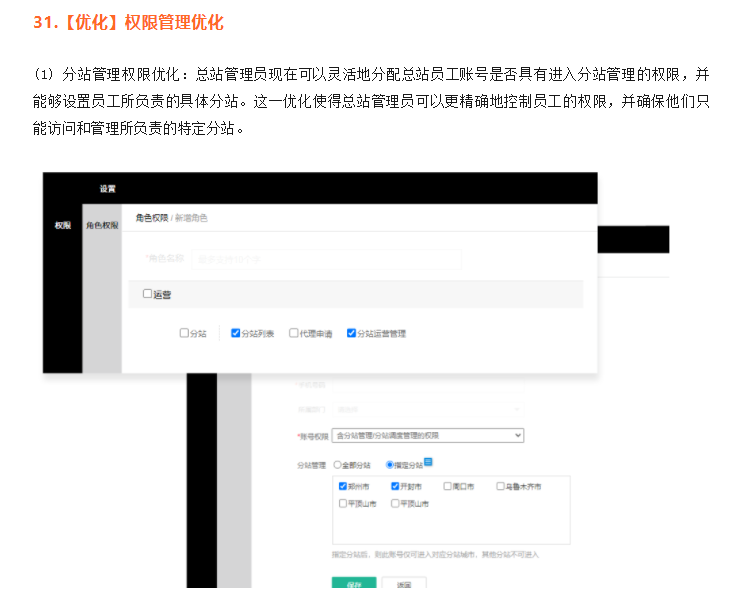Focus the 角色名称 input field

coord(325,259)
